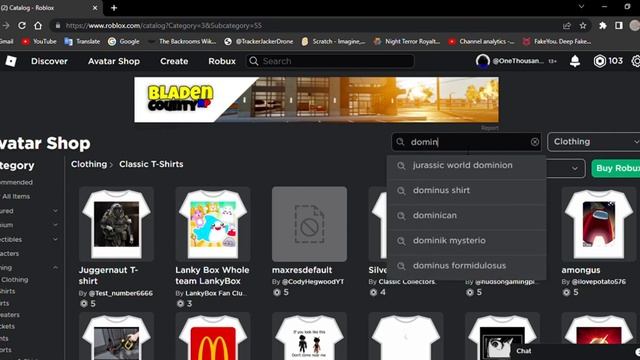
Task: Open the Robux balance icon showing 103
Action: pos(599,61)
